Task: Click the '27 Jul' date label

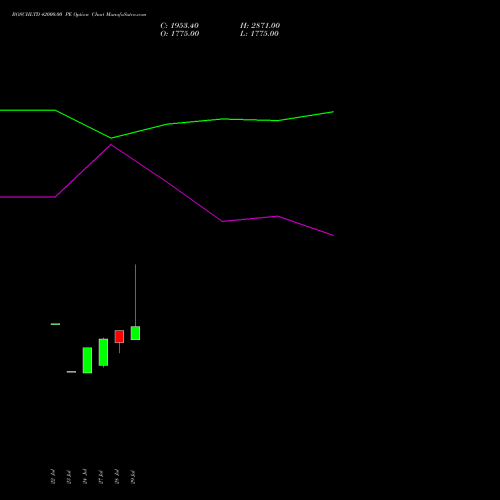Action: coord(101,477)
